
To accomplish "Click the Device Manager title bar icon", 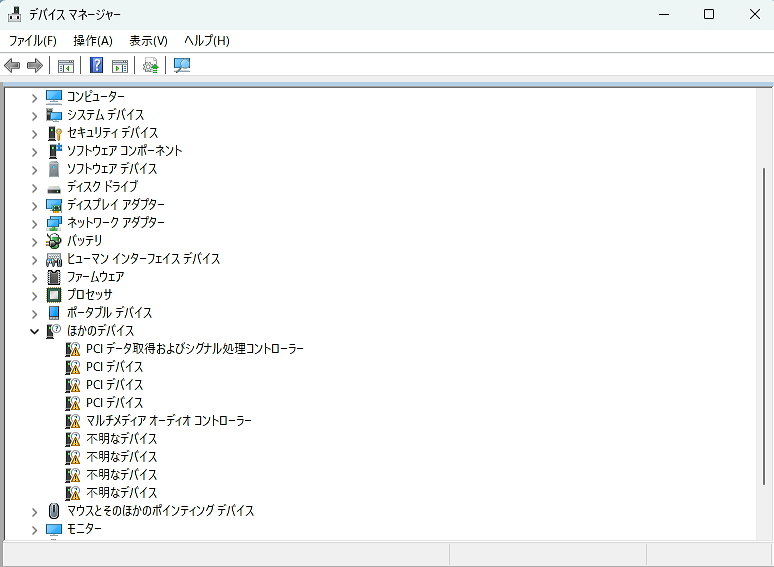I will tap(14, 14).
